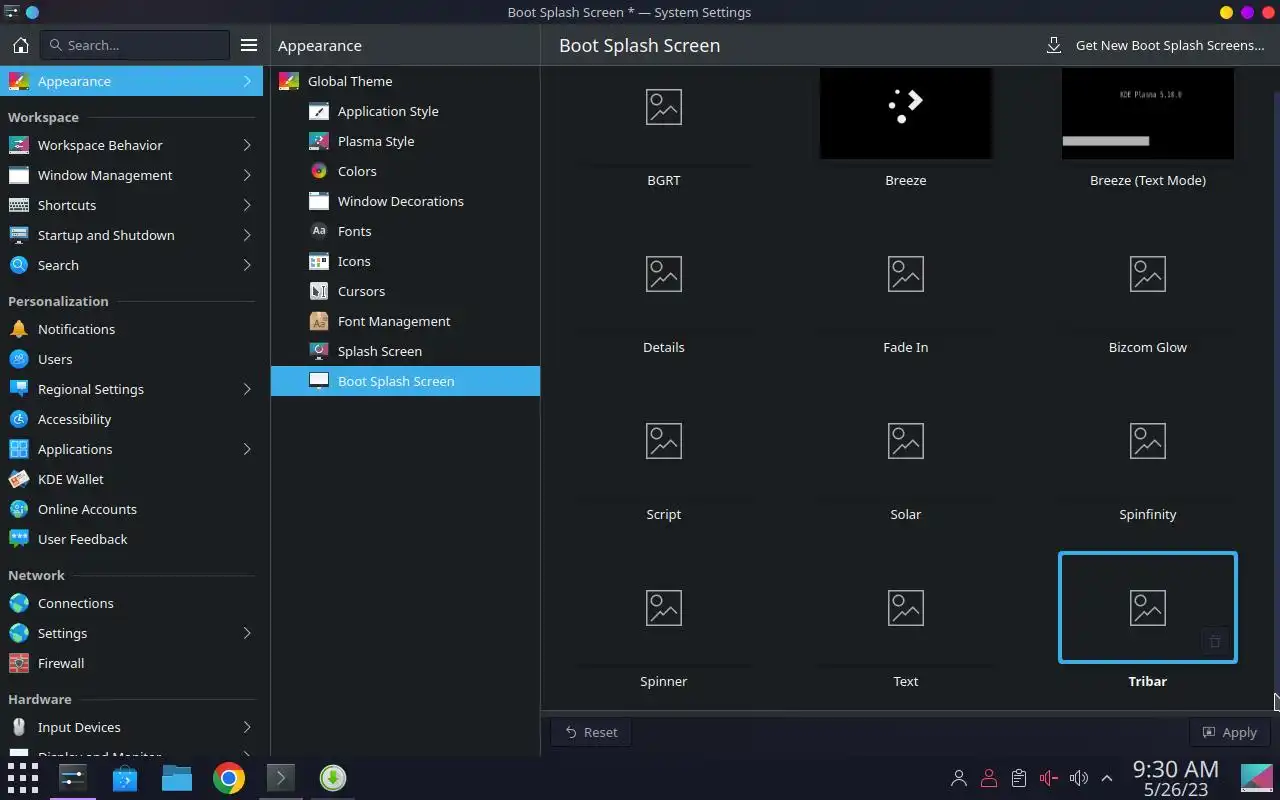1280x800 pixels.
Task: Click the Firewall icon
Action: (x=18, y=663)
